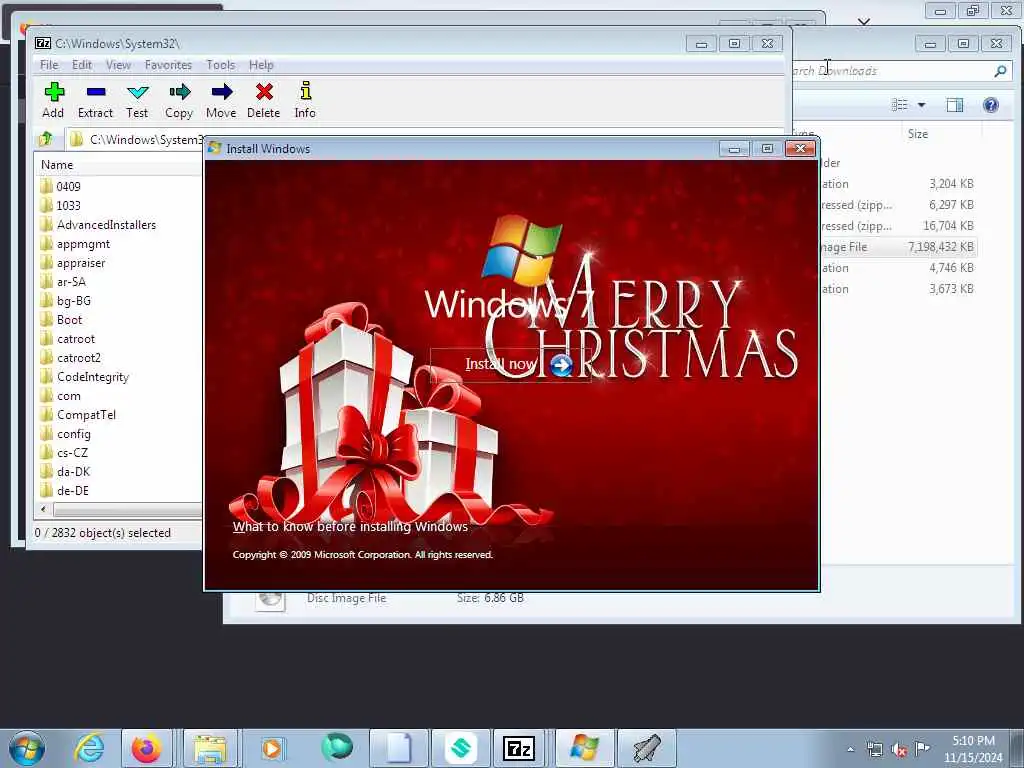Click the Delete red X icon
Viewport: 1024px width, 768px height.
(264, 100)
